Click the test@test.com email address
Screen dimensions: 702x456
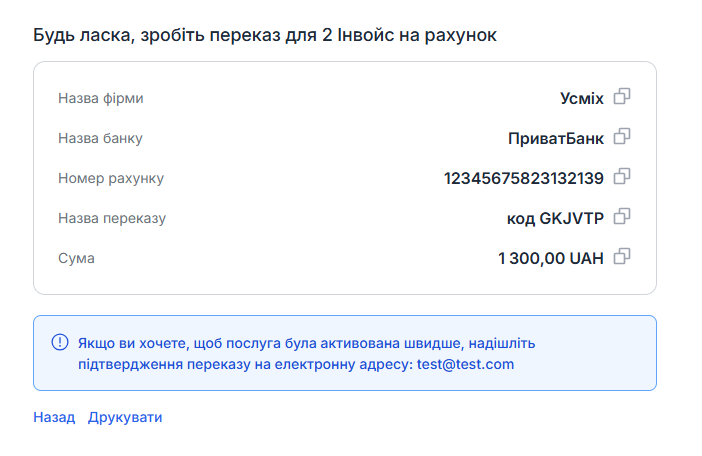(x=464, y=364)
